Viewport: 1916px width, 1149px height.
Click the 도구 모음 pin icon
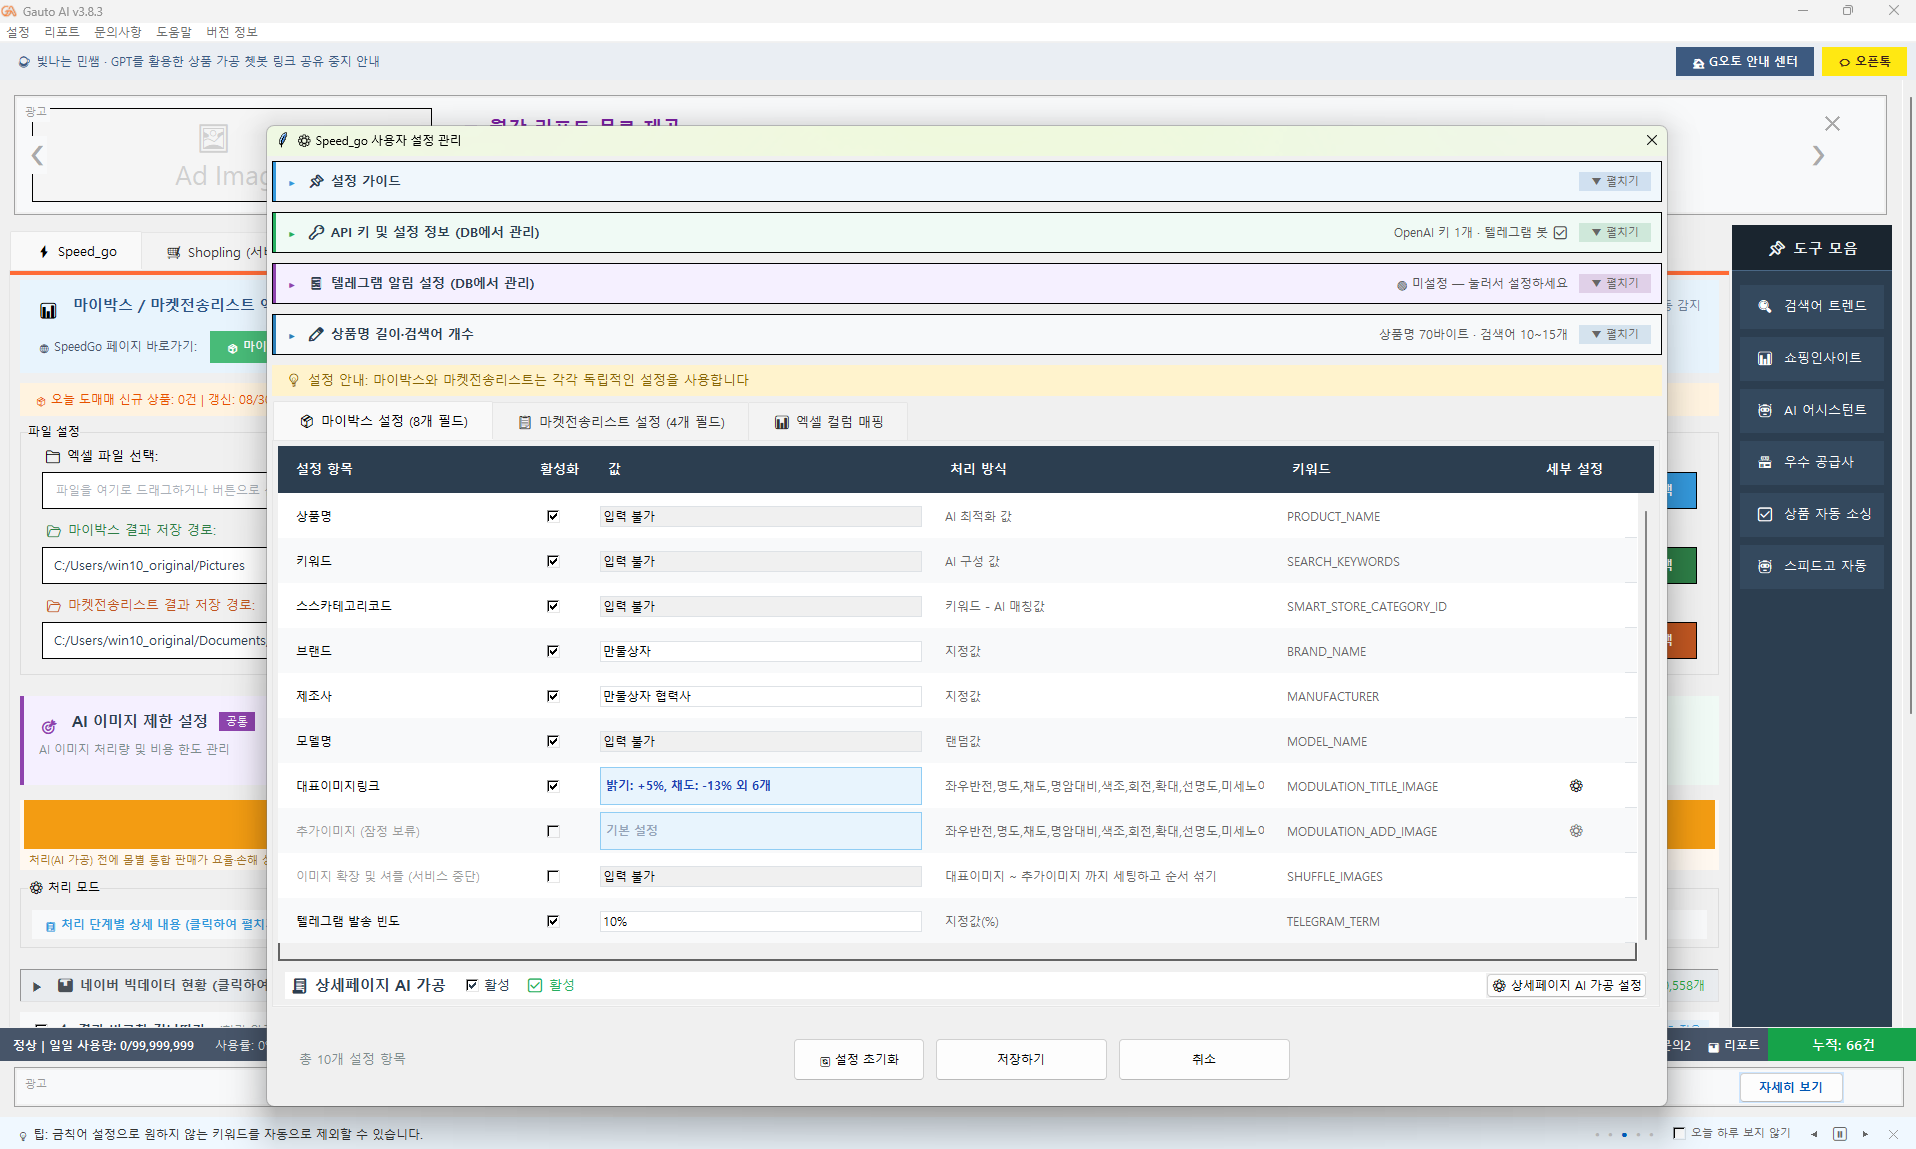tap(1777, 248)
